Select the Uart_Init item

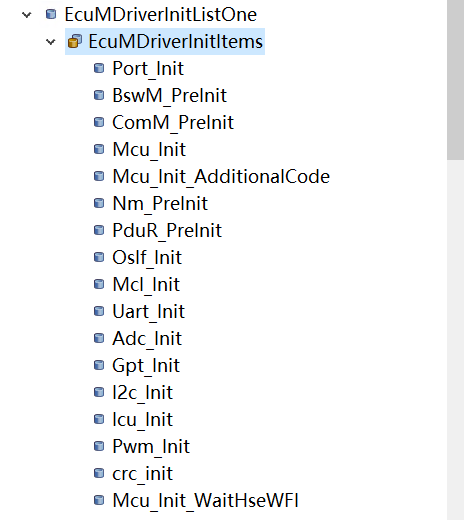click(148, 312)
